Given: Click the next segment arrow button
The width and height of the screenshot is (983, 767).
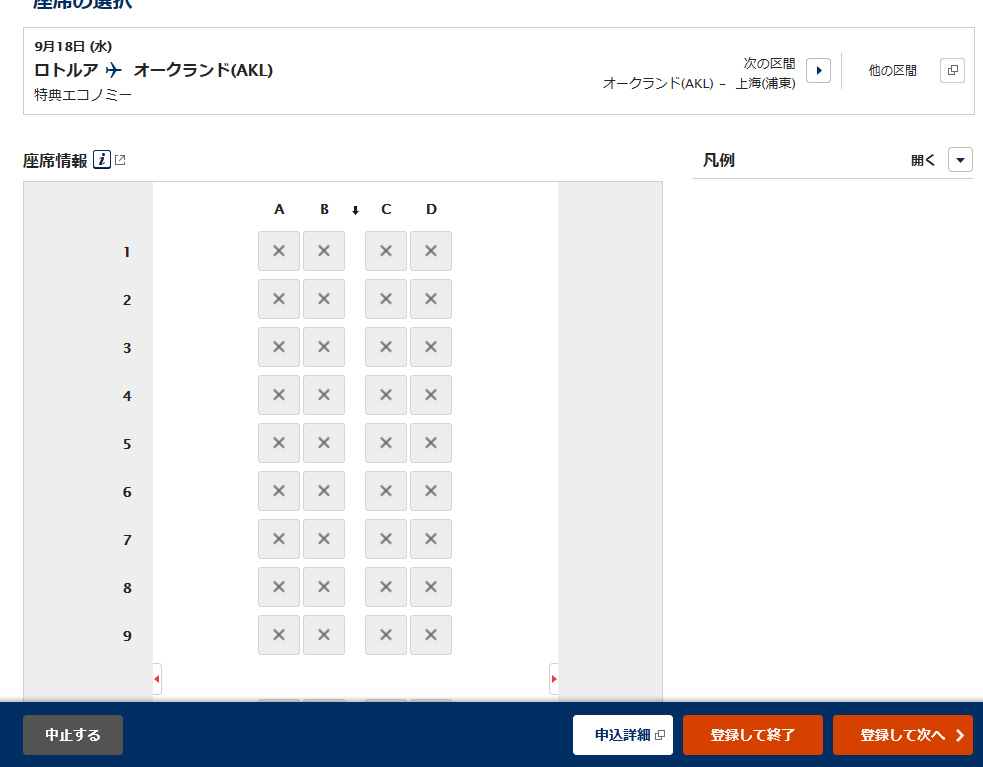Looking at the screenshot, I should click(x=818, y=70).
